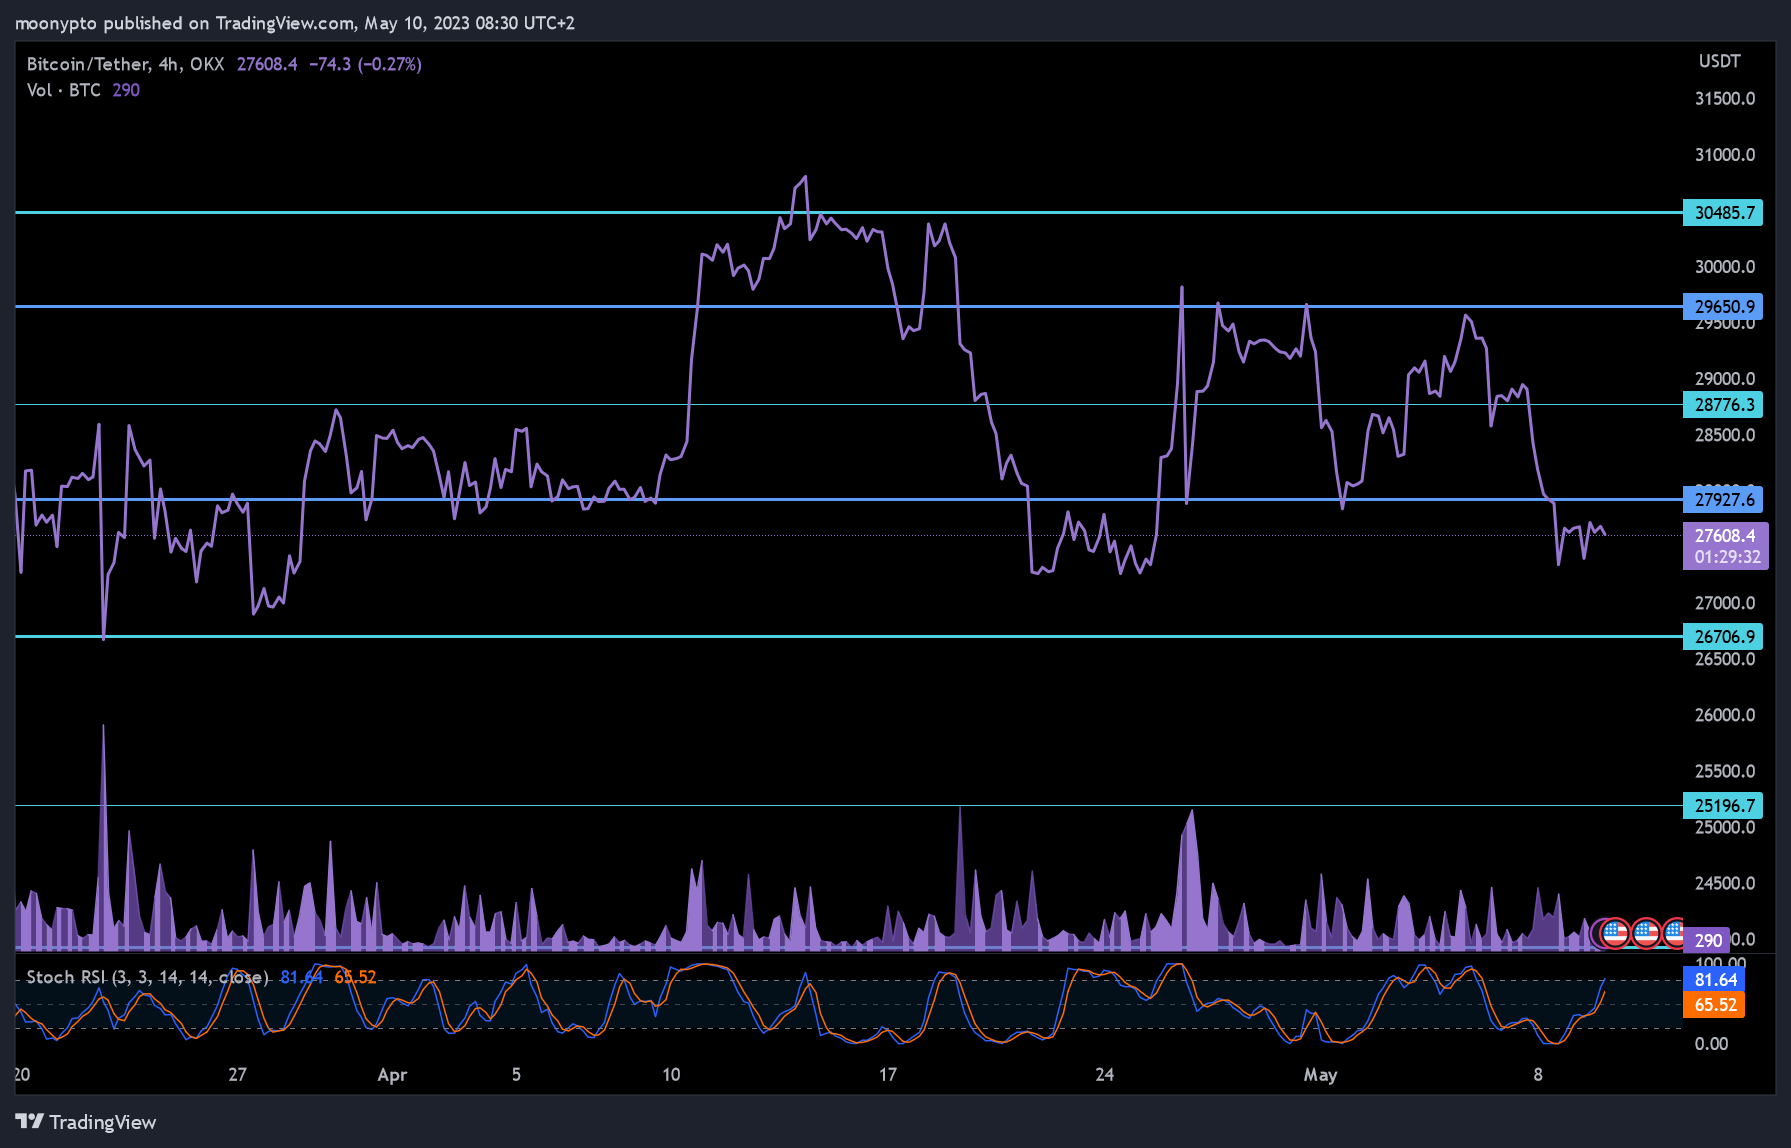Click the 30000.0 price axis tick
Screen dimensions: 1791x1148
pyautogui.click(x=1725, y=267)
